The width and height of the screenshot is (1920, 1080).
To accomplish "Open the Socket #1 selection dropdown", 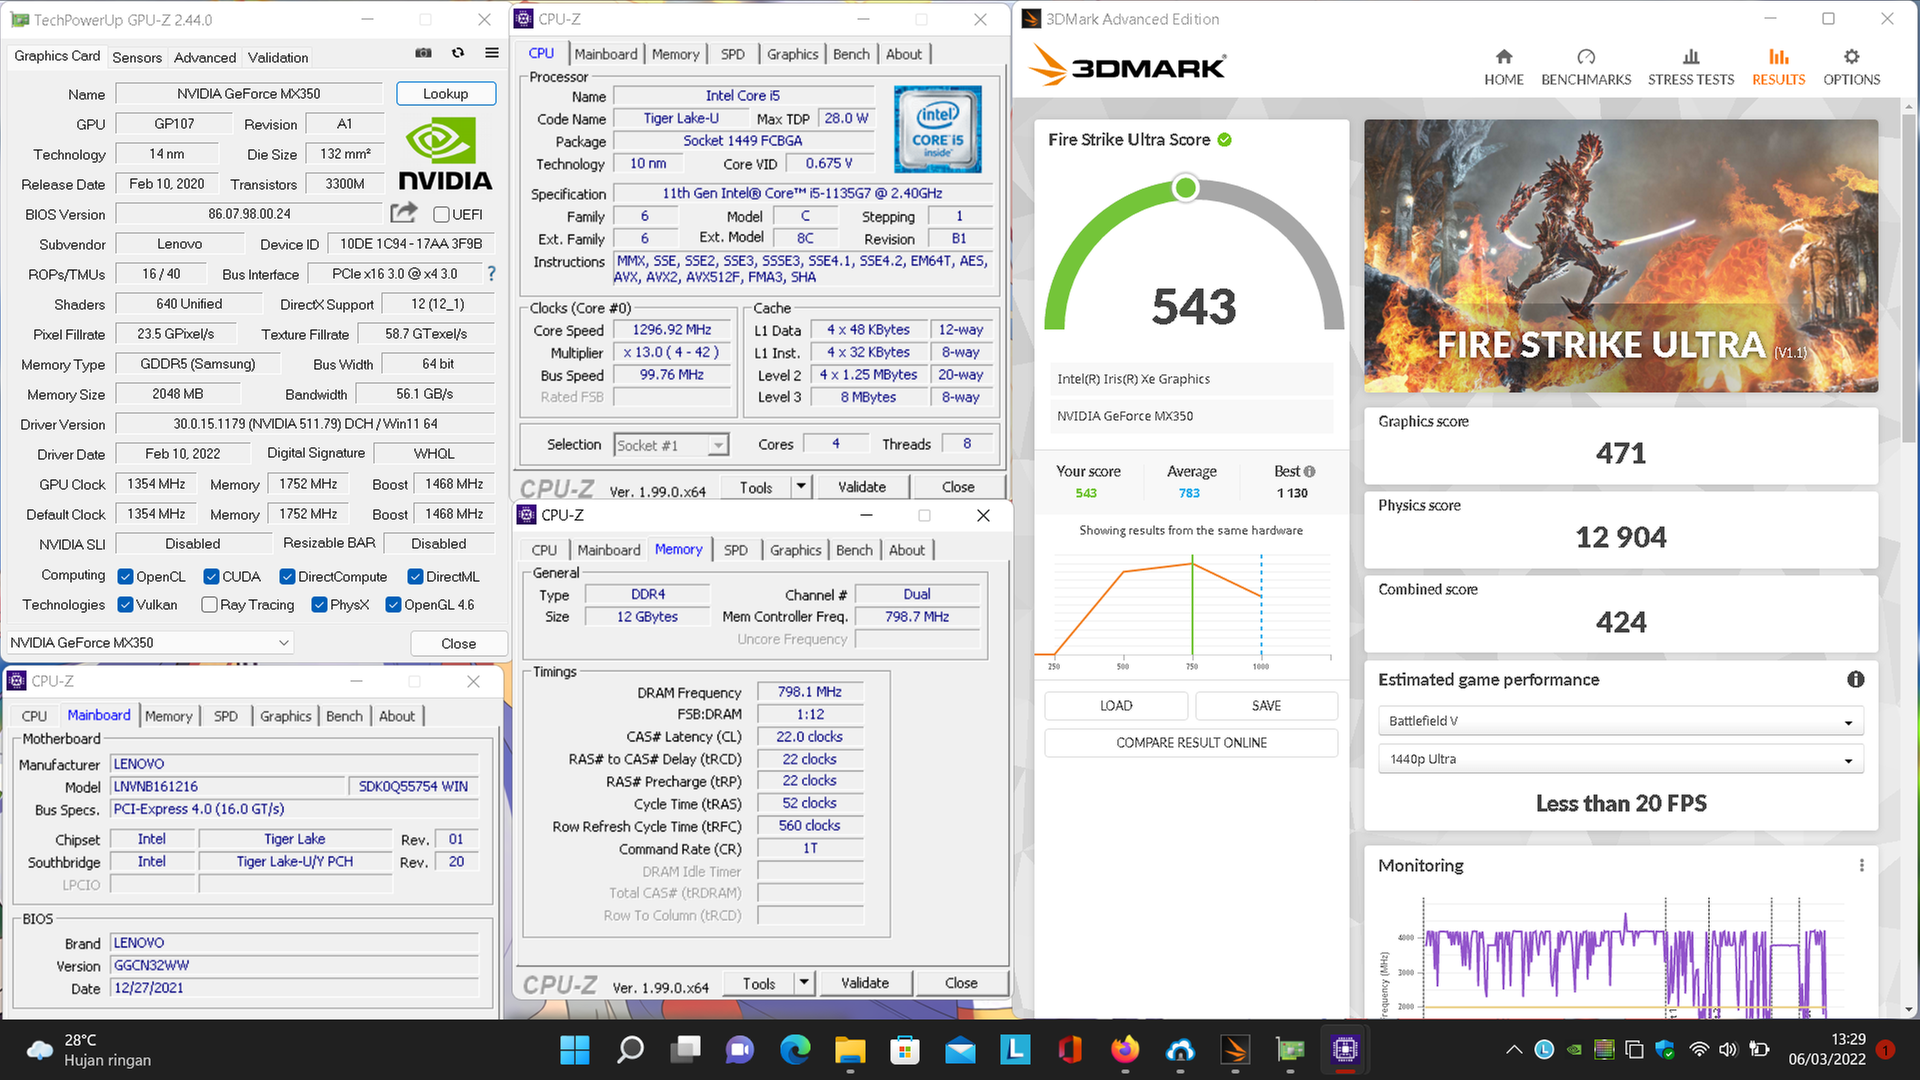I will coord(672,445).
